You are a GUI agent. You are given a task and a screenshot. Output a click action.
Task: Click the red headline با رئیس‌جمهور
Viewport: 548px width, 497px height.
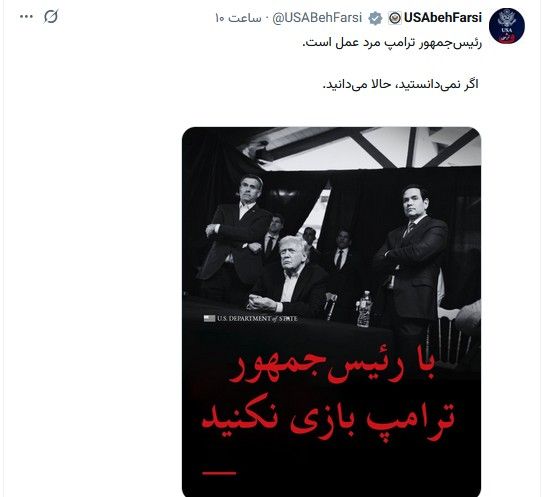pyautogui.click(x=332, y=369)
